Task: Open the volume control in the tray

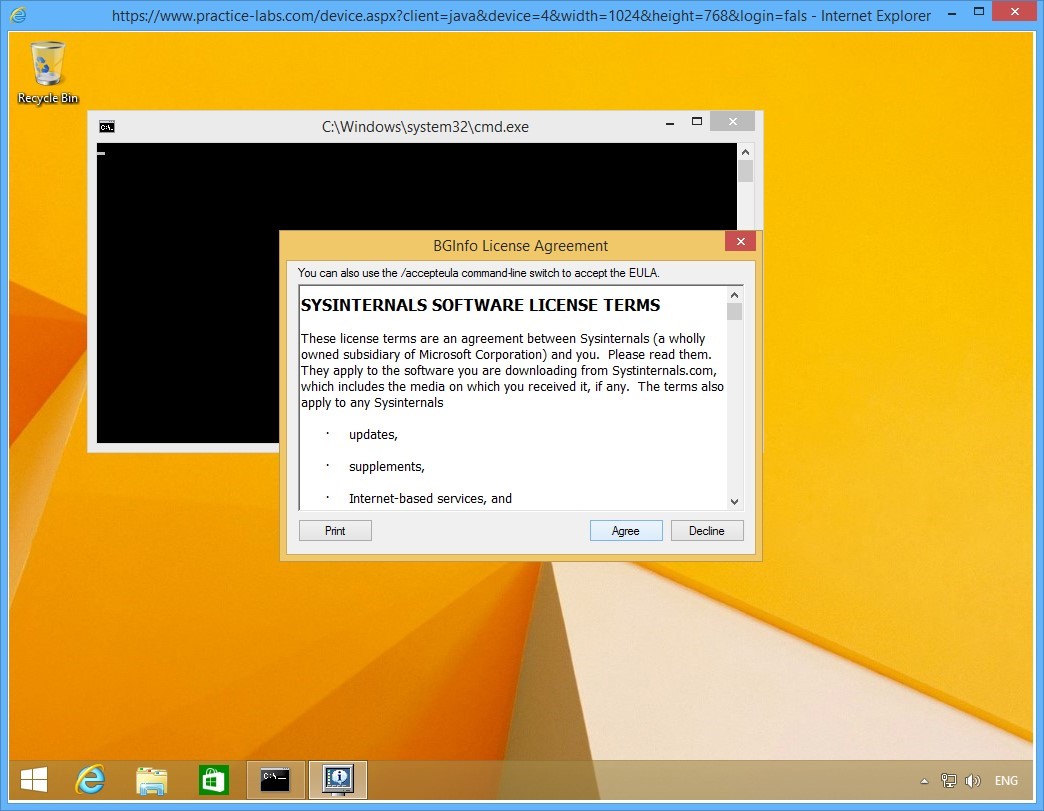Action: pos(972,781)
